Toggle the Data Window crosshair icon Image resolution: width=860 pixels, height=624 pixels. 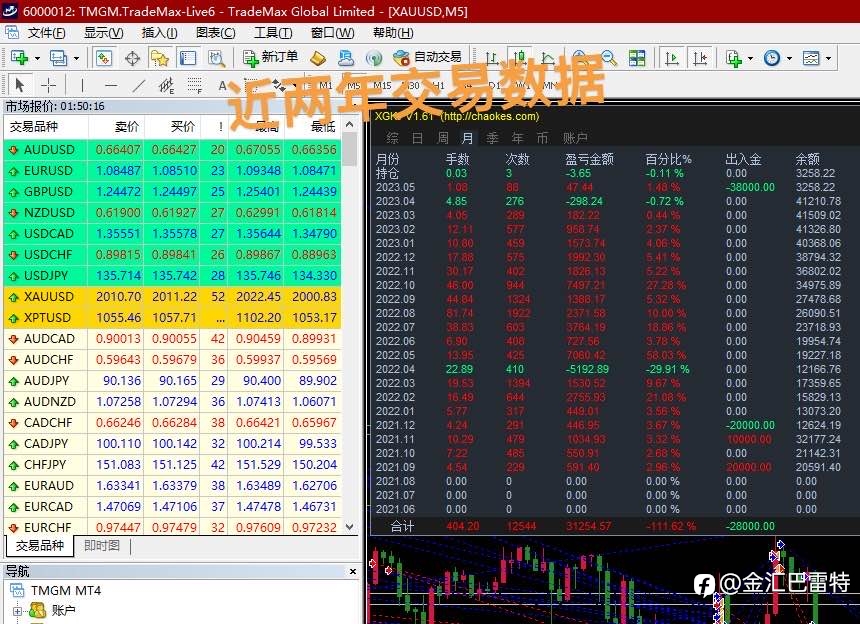(132, 58)
